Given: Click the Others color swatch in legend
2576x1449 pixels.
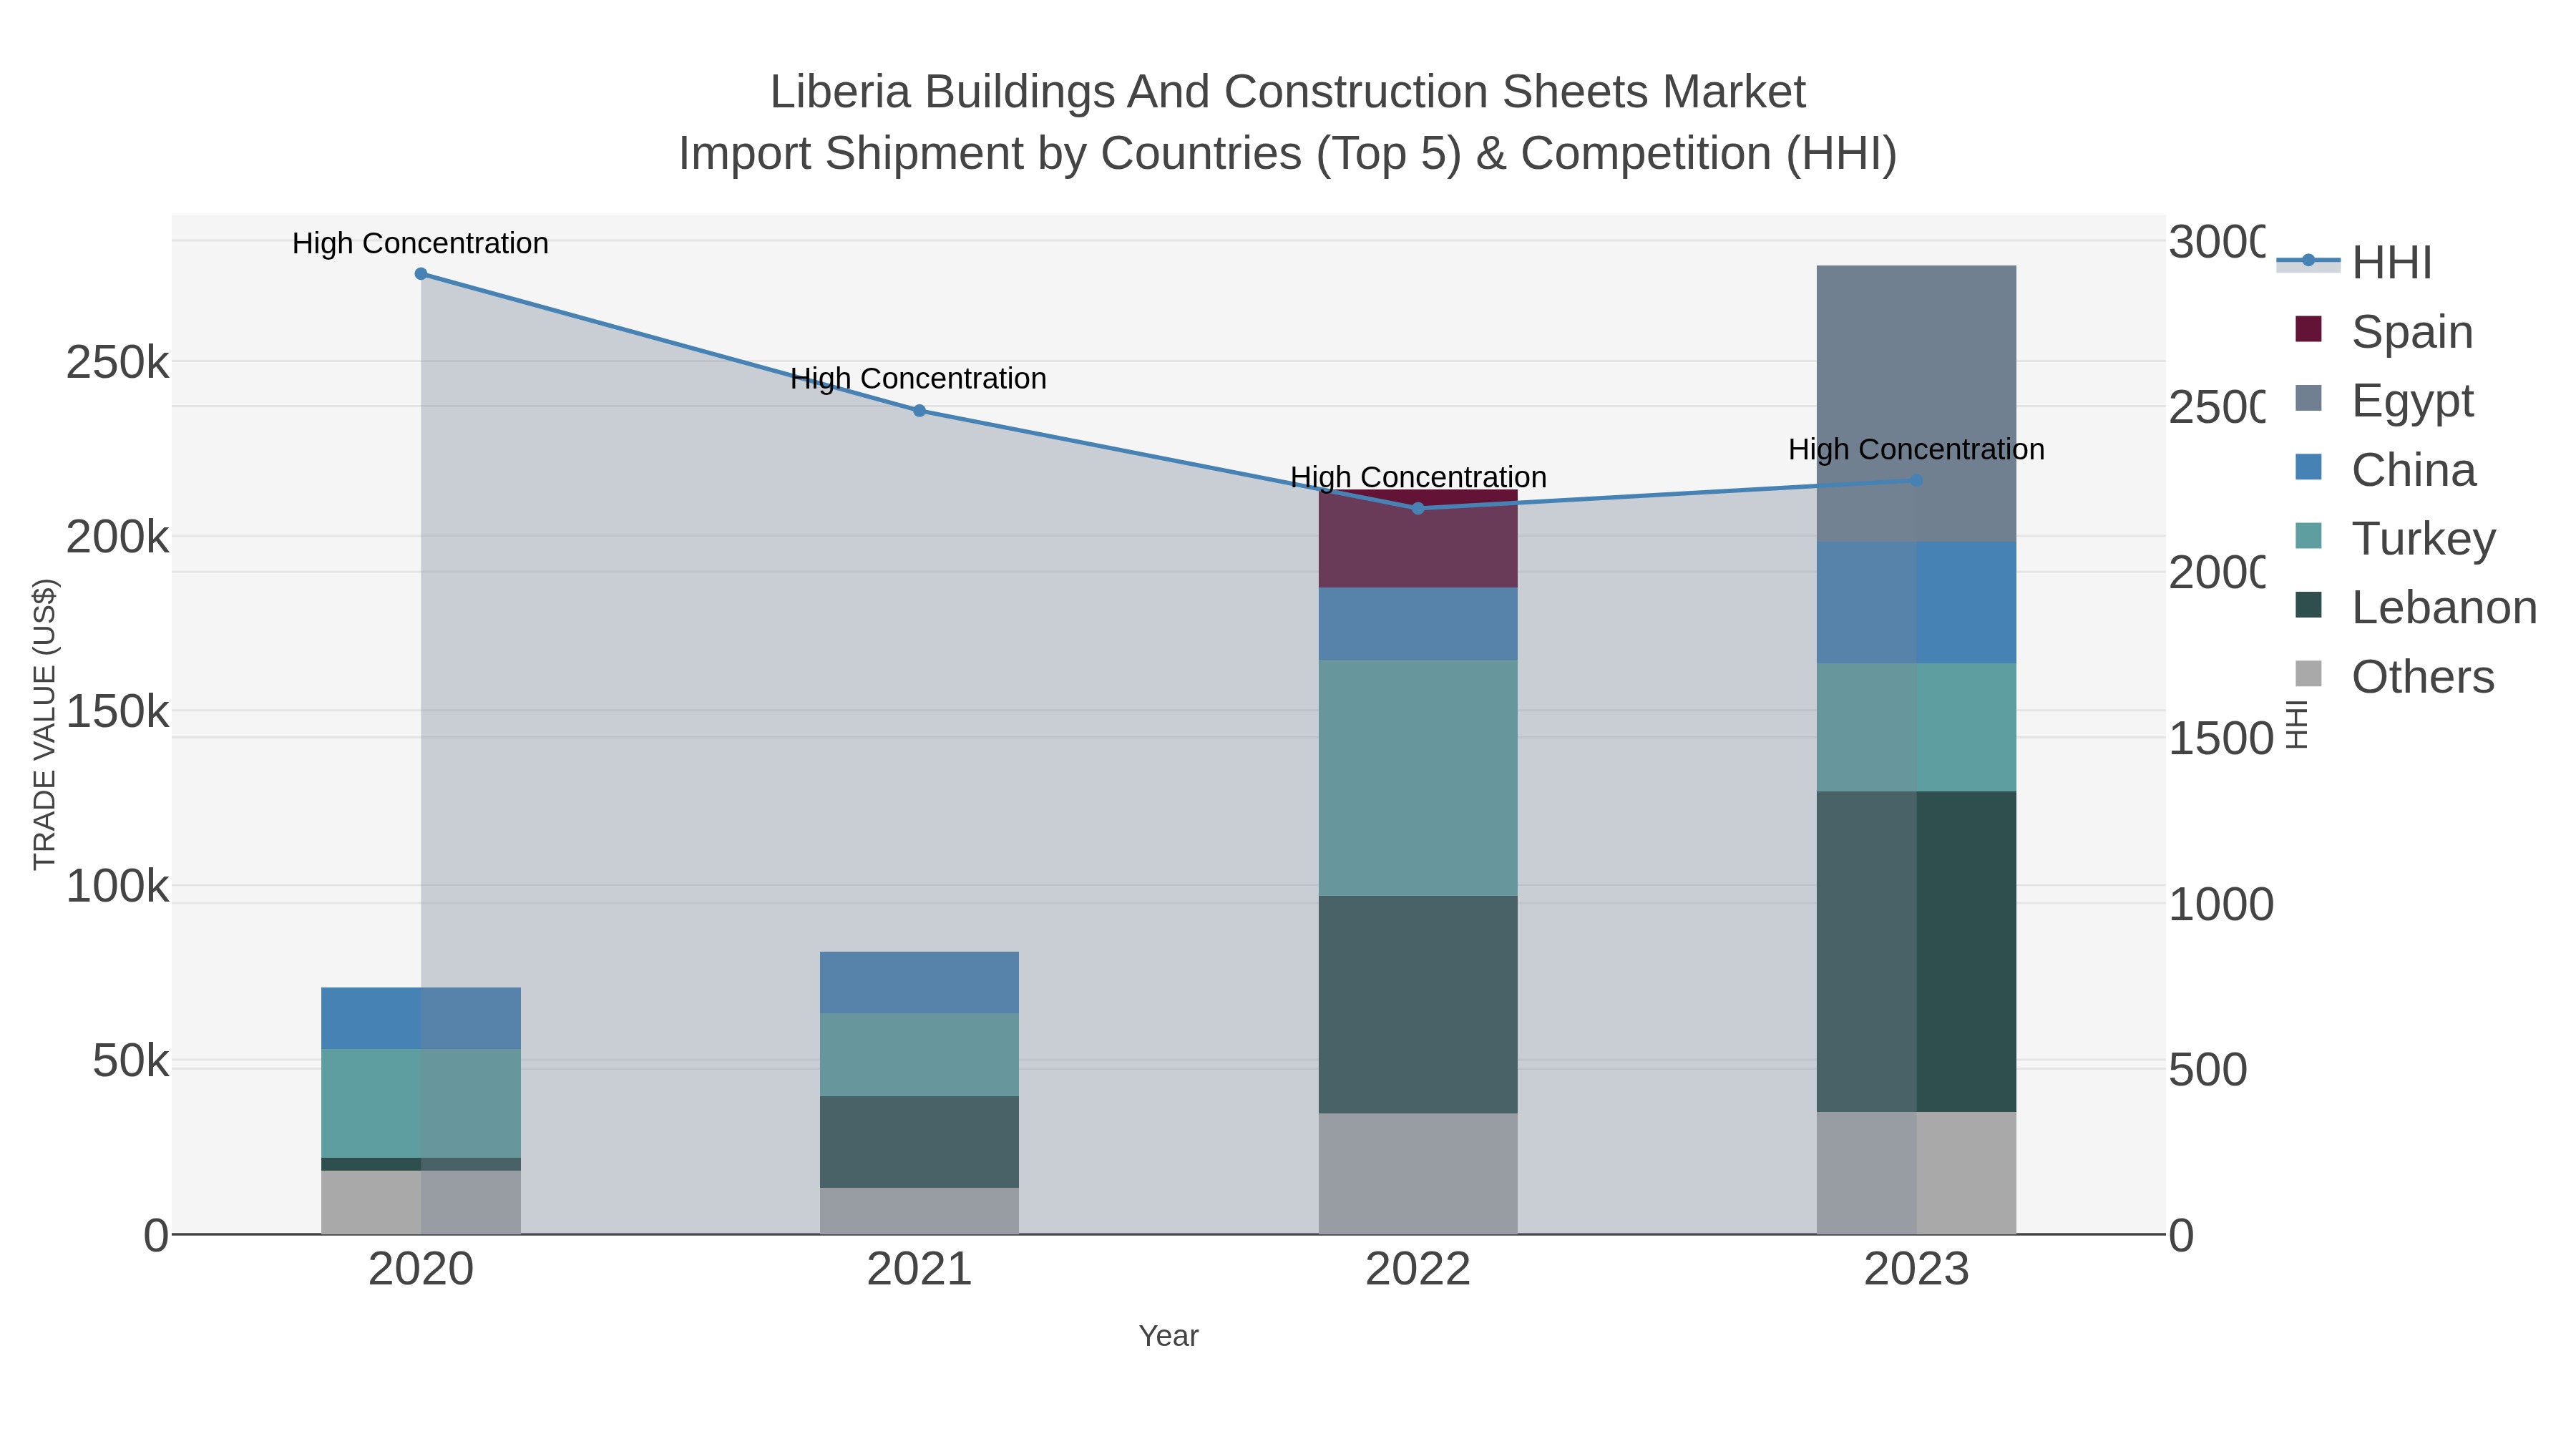Looking at the screenshot, I should pyautogui.click(x=2308, y=674).
